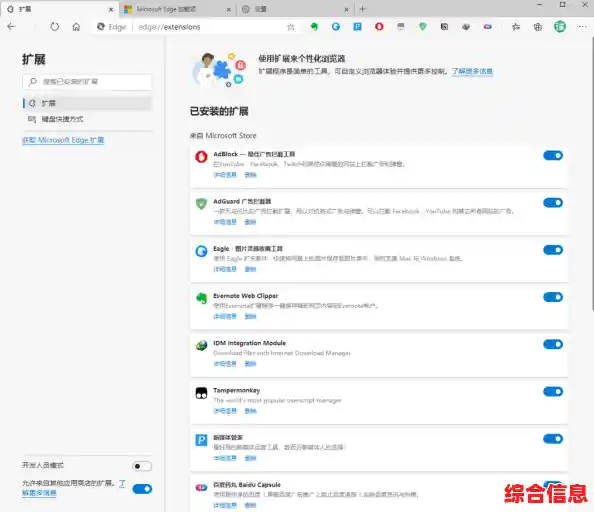Add this page to favorites star

pos(291,27)
